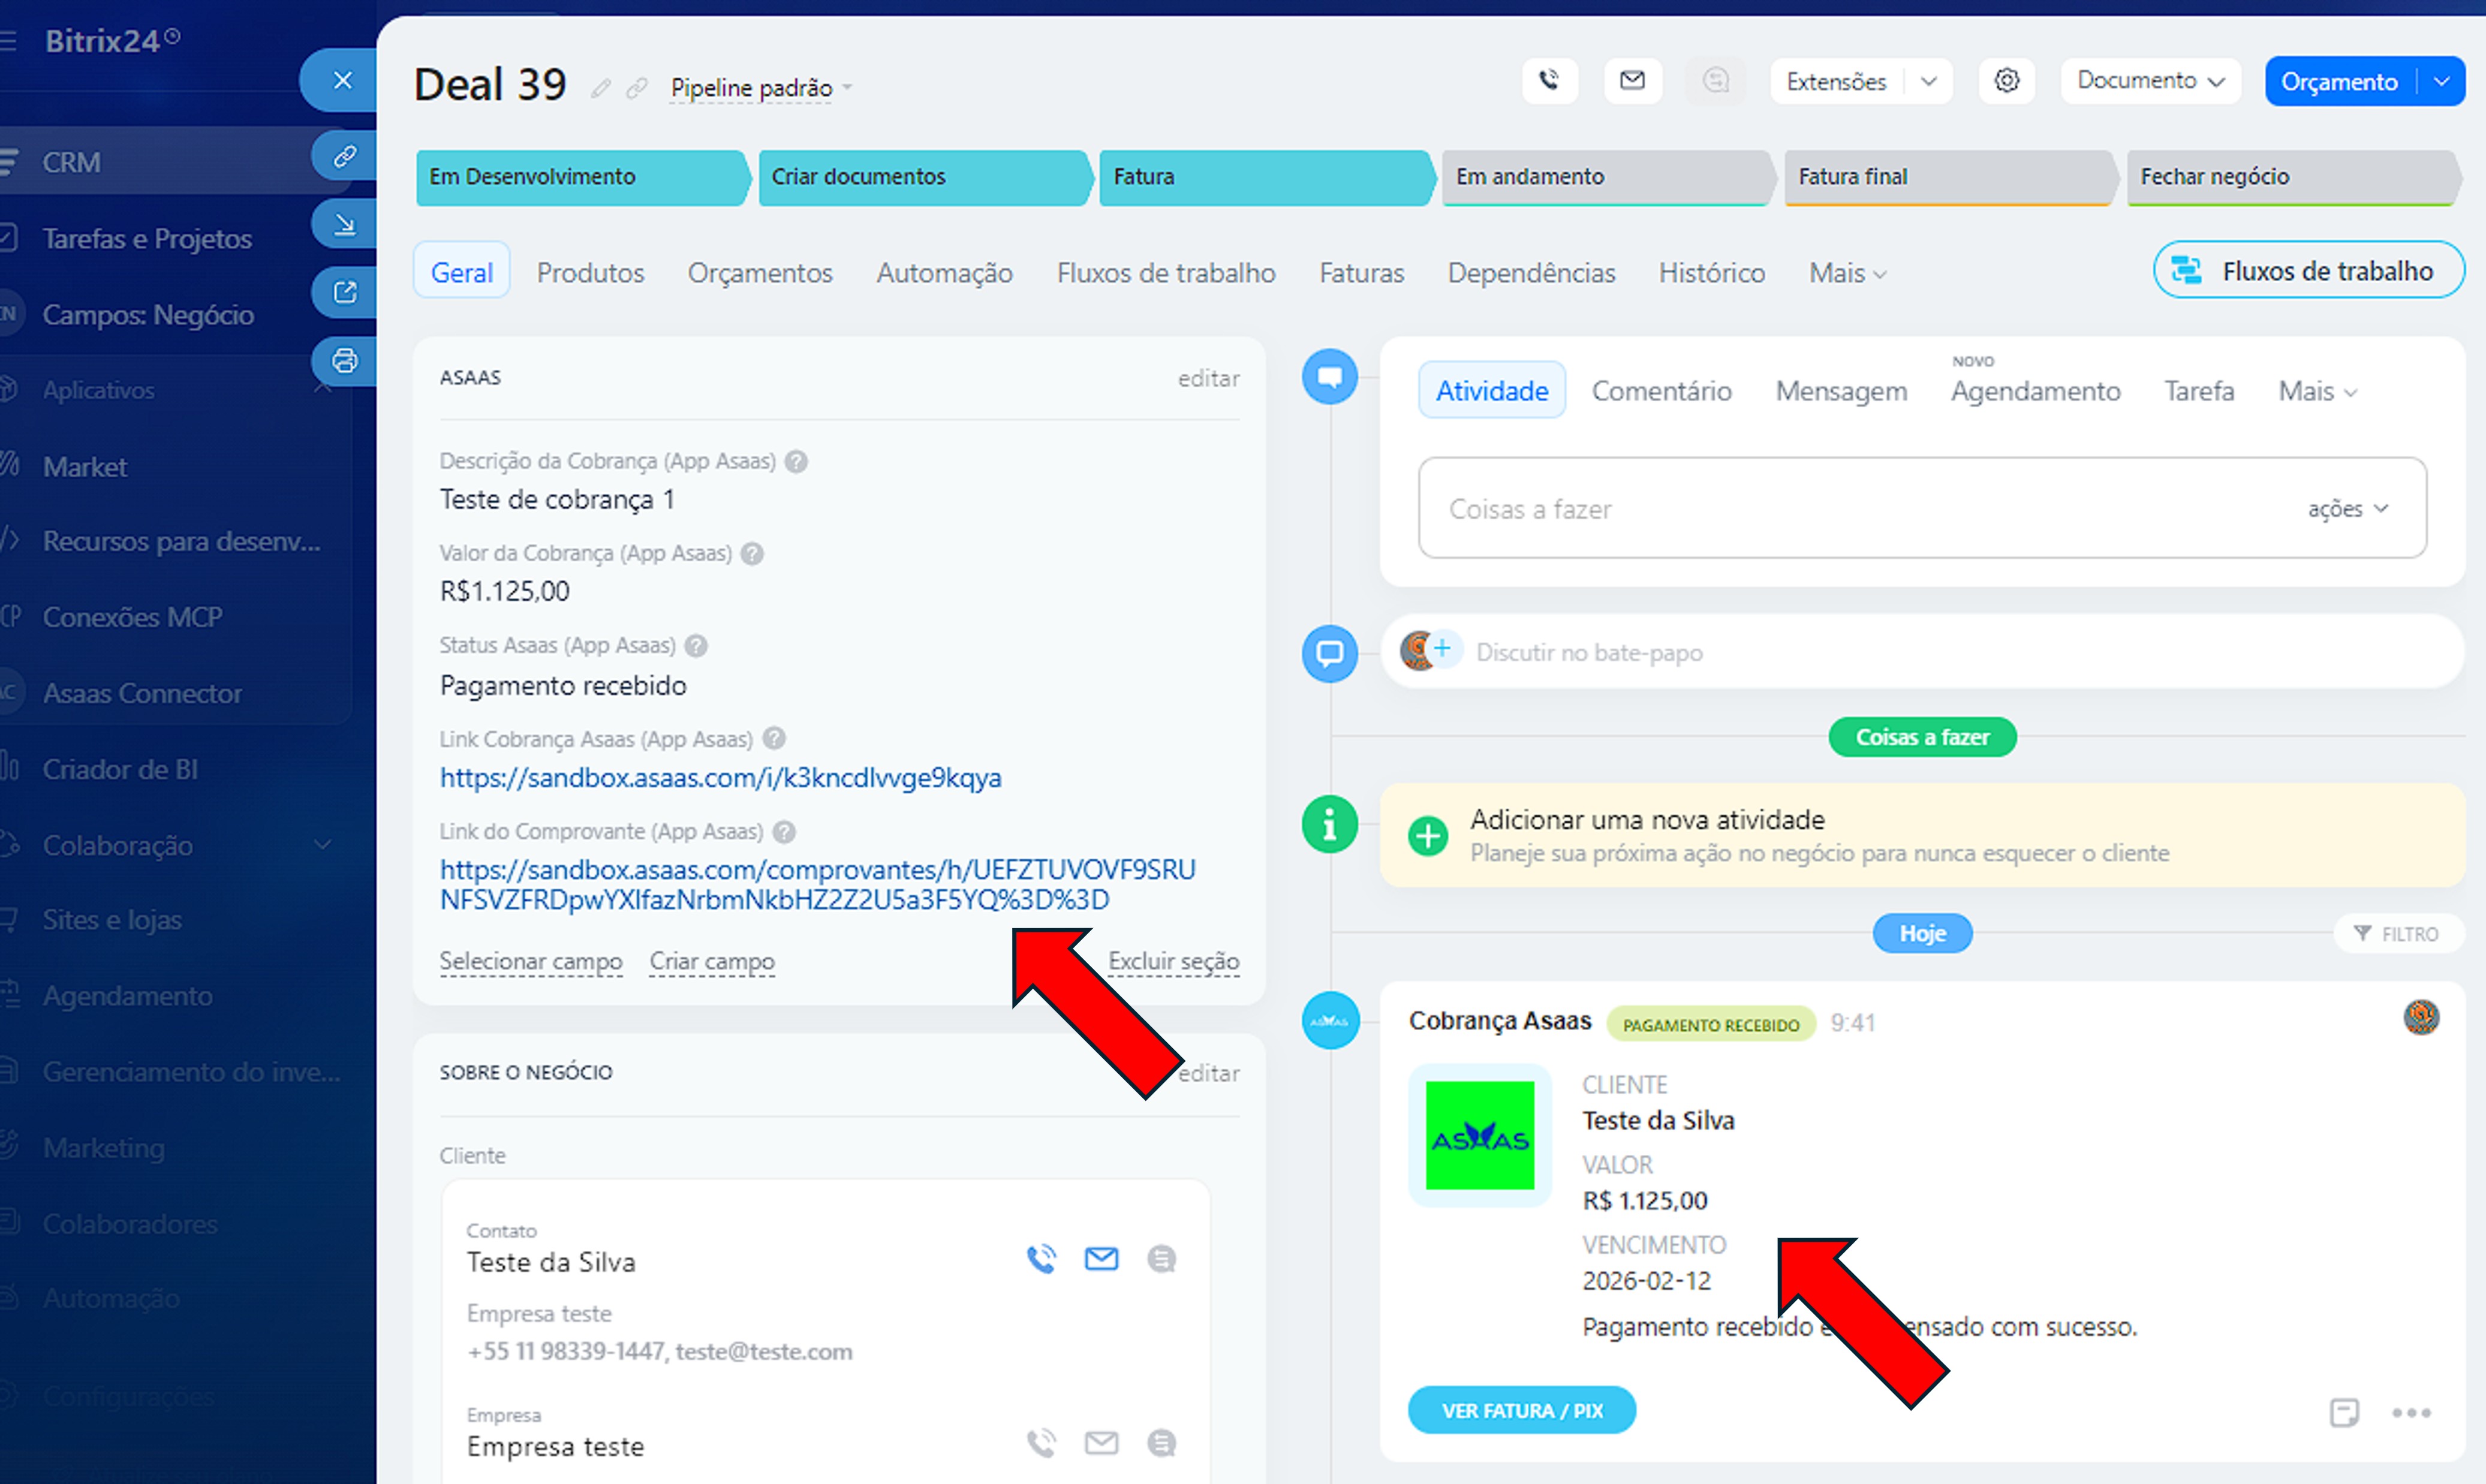Select the Comentário tab

[1661, 391]
